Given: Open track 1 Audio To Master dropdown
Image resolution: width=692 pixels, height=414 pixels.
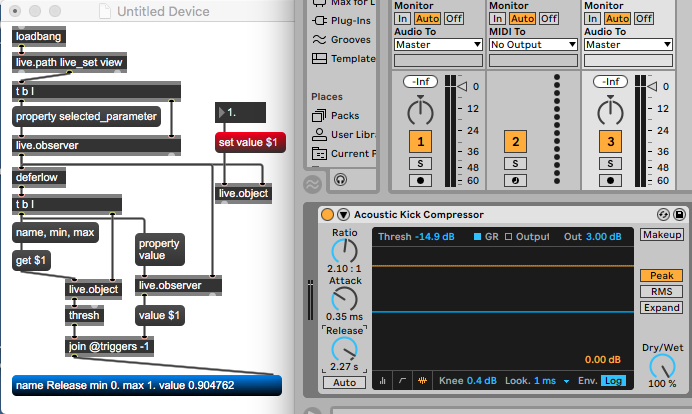Looking at the screenshot, I should [x=437, y=44].
